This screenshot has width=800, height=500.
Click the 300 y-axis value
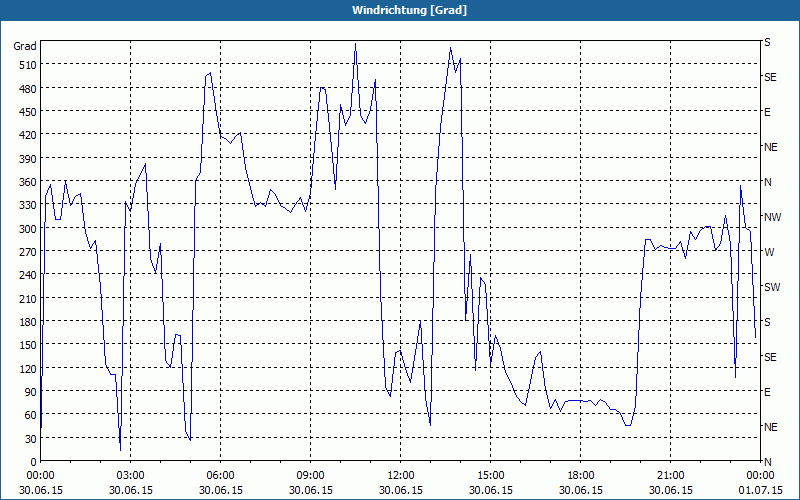pos(28,229)
